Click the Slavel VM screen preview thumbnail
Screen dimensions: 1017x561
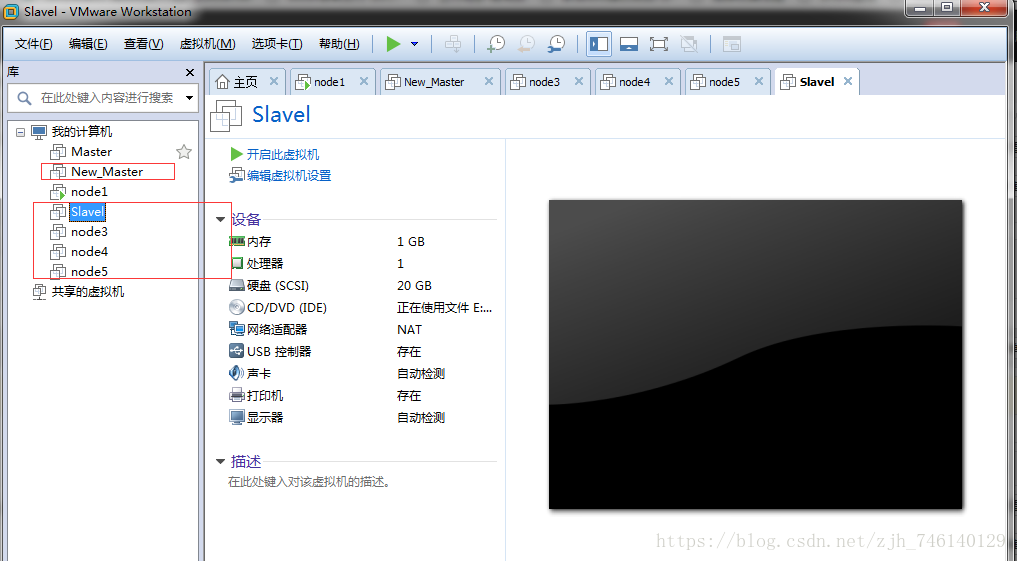[756, 354]
